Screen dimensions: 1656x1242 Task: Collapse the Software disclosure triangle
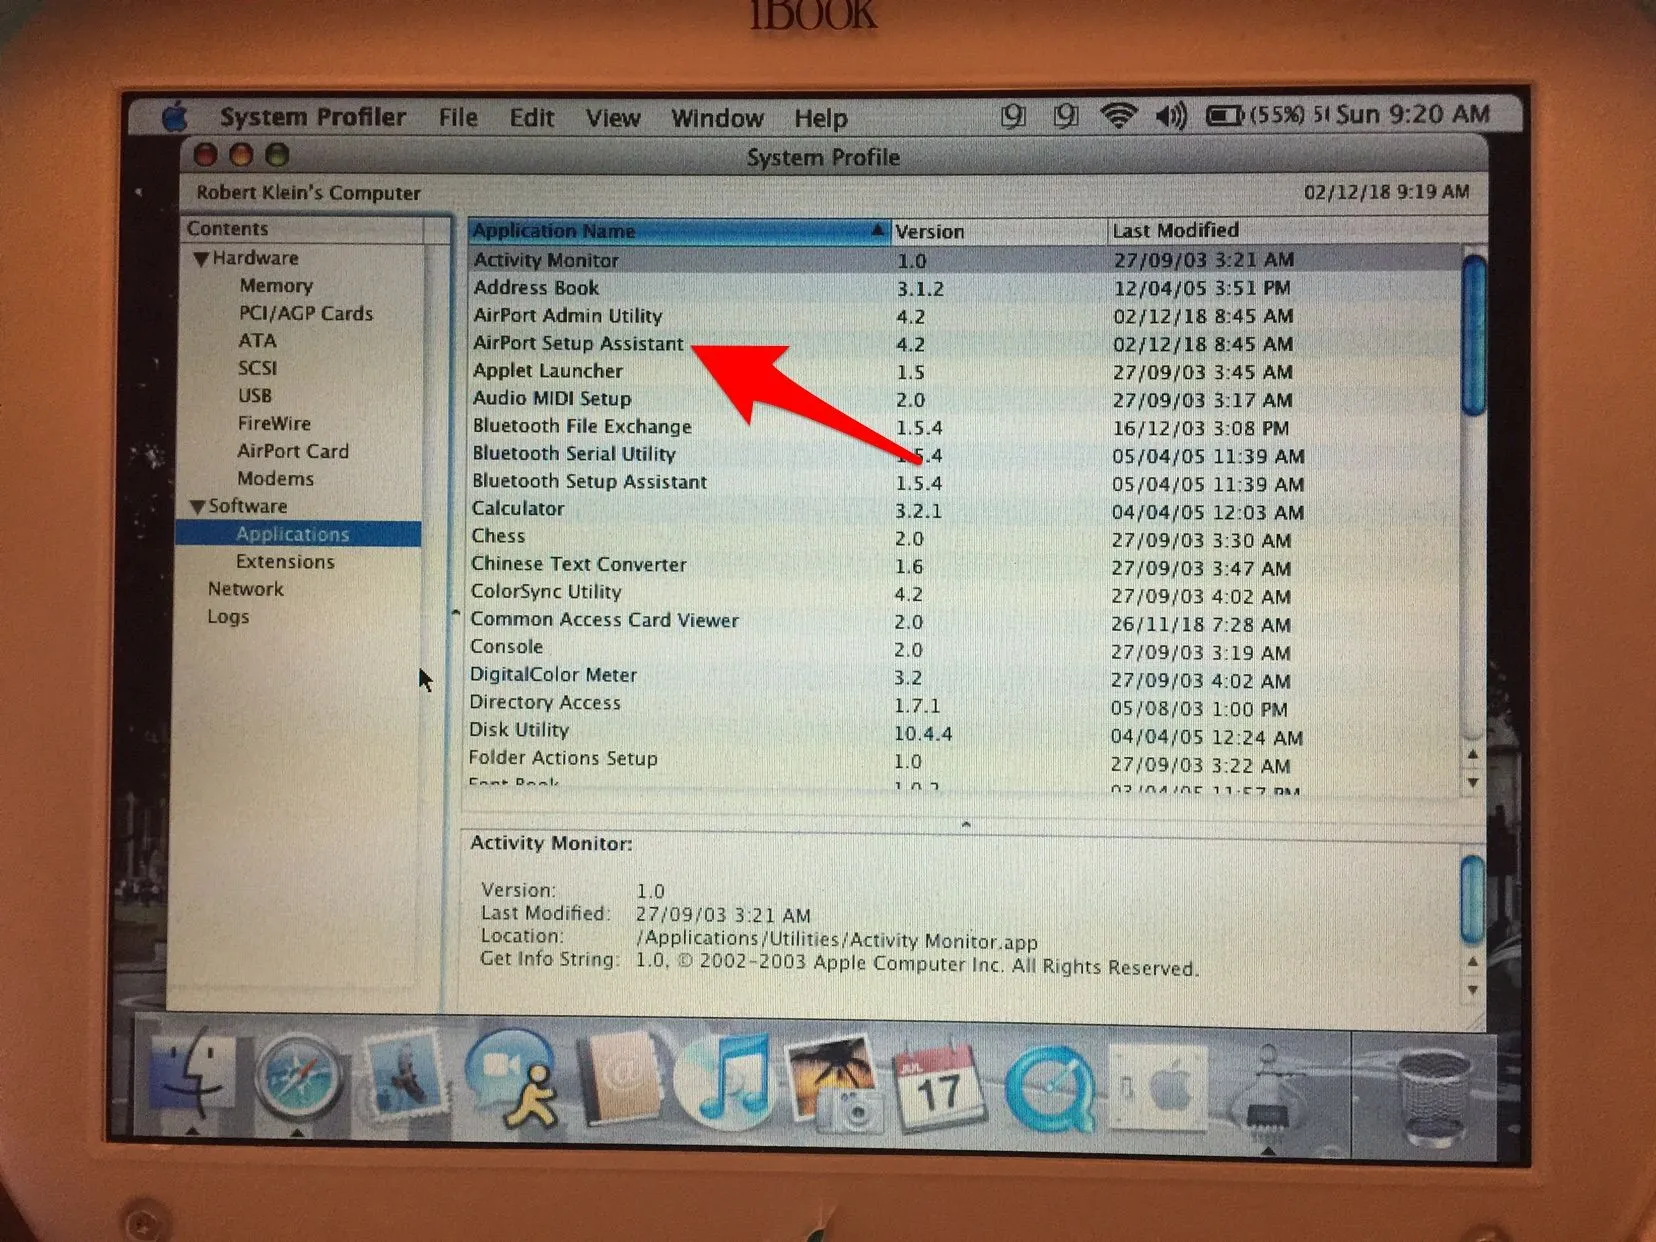197,507
